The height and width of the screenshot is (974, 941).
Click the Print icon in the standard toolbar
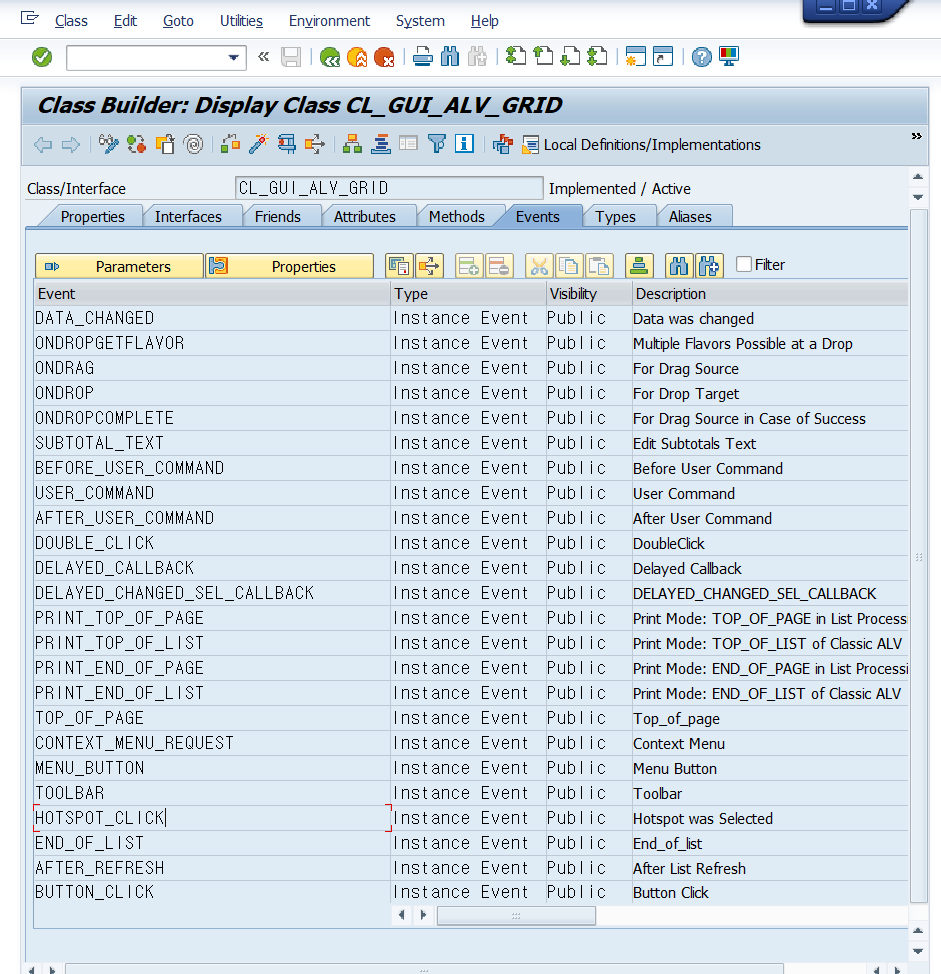[x=423, y=58]
